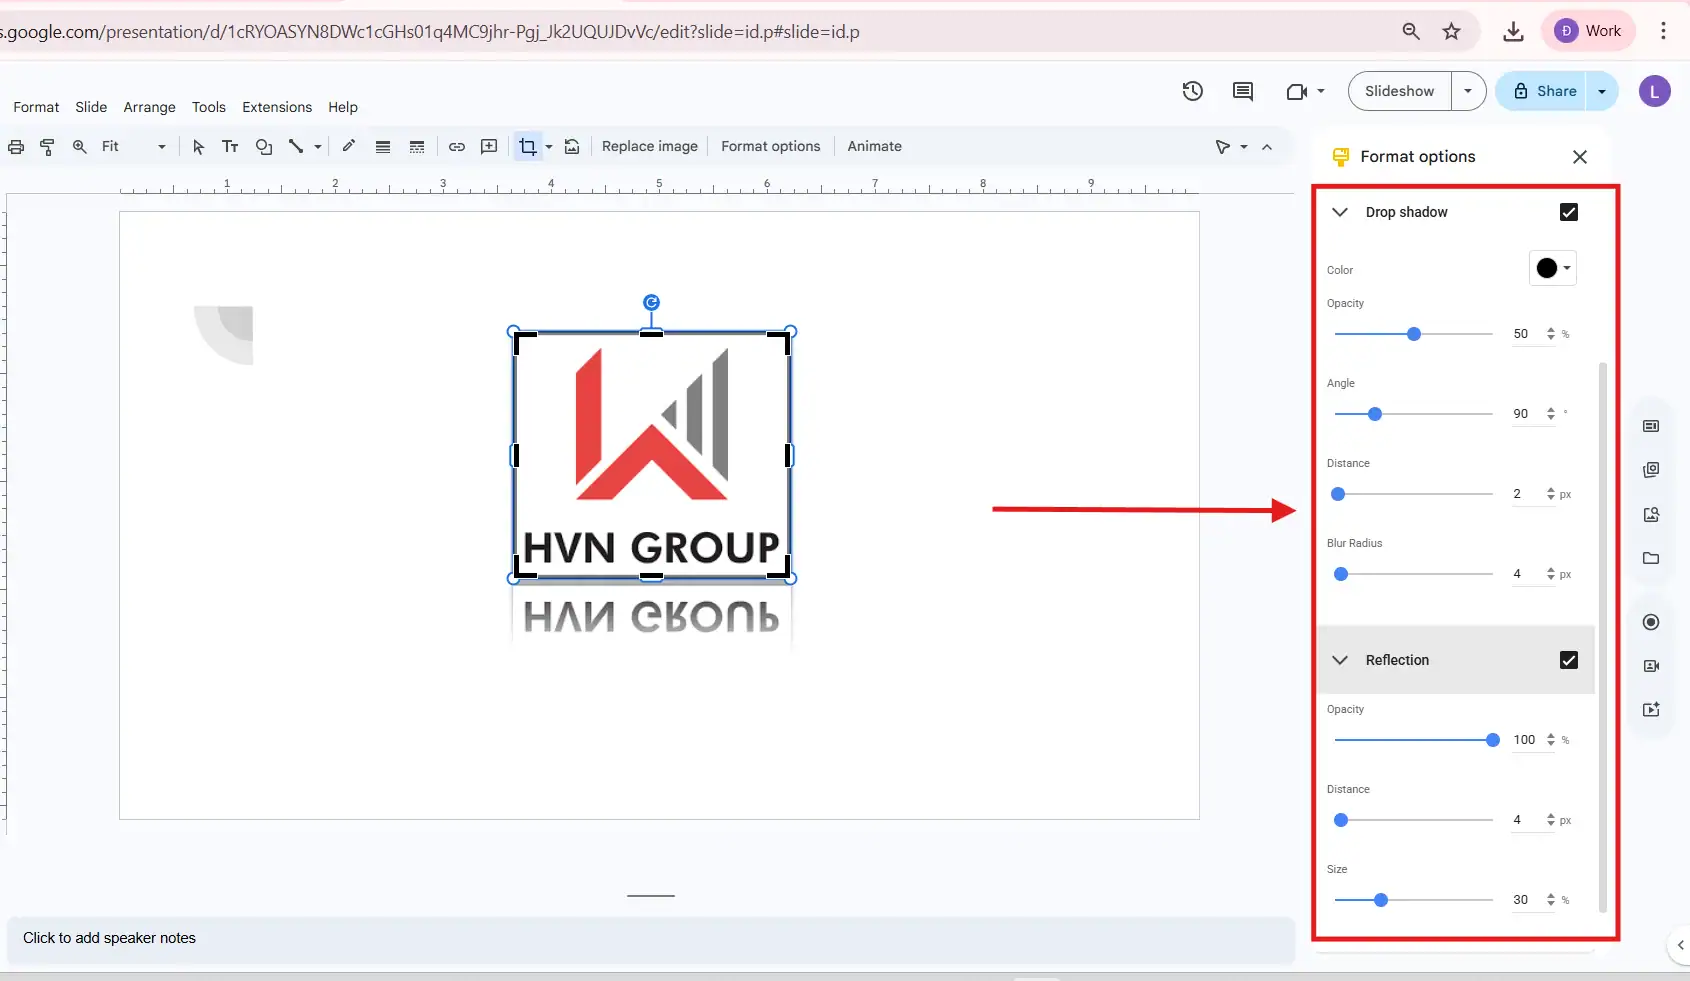Open Line tool dropdown arrow

click(318, 147)
